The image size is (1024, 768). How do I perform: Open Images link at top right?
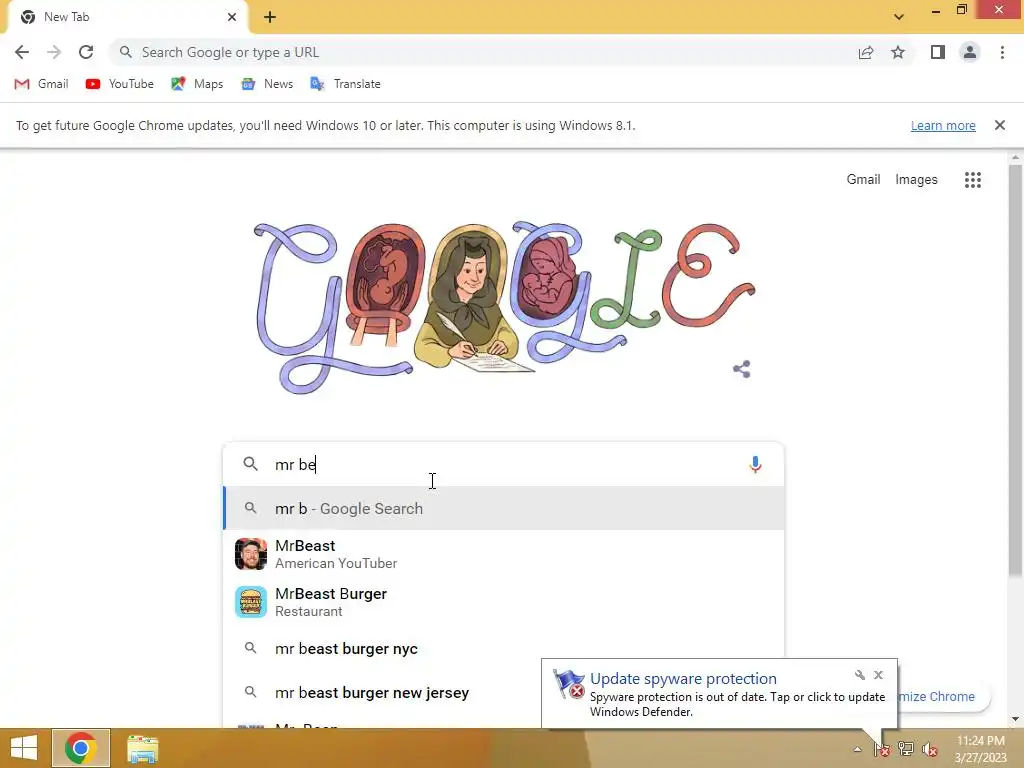(916, 179)
